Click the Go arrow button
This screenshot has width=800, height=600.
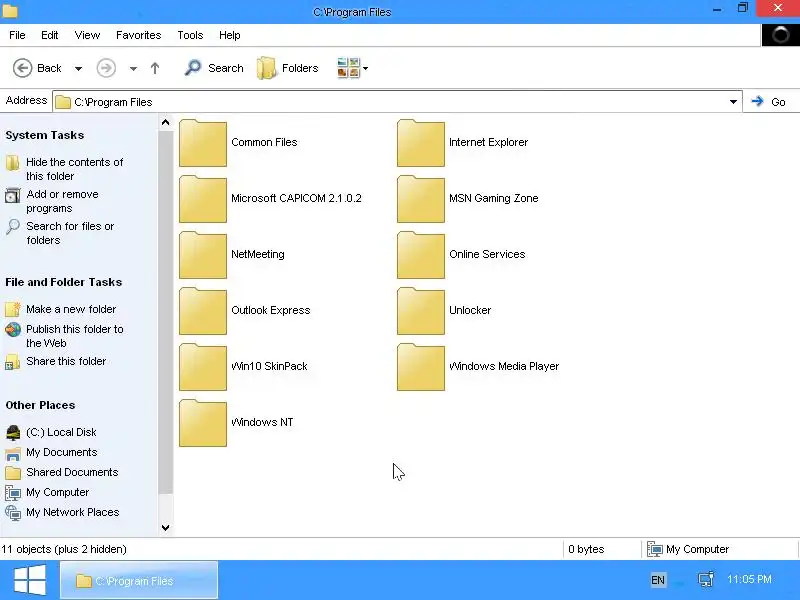coord(768,102)
